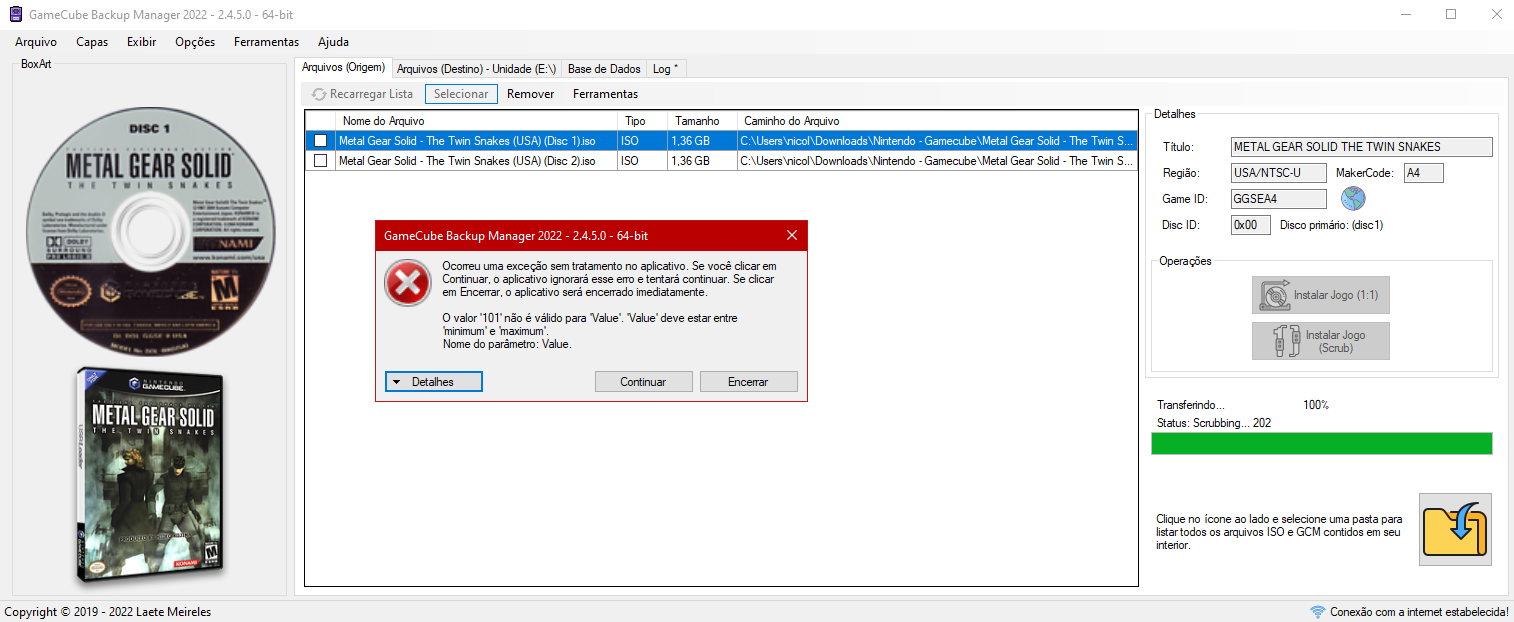Click the green transfer progress bar
This screenshot has width=1514, height=622.
[1321, 443]
